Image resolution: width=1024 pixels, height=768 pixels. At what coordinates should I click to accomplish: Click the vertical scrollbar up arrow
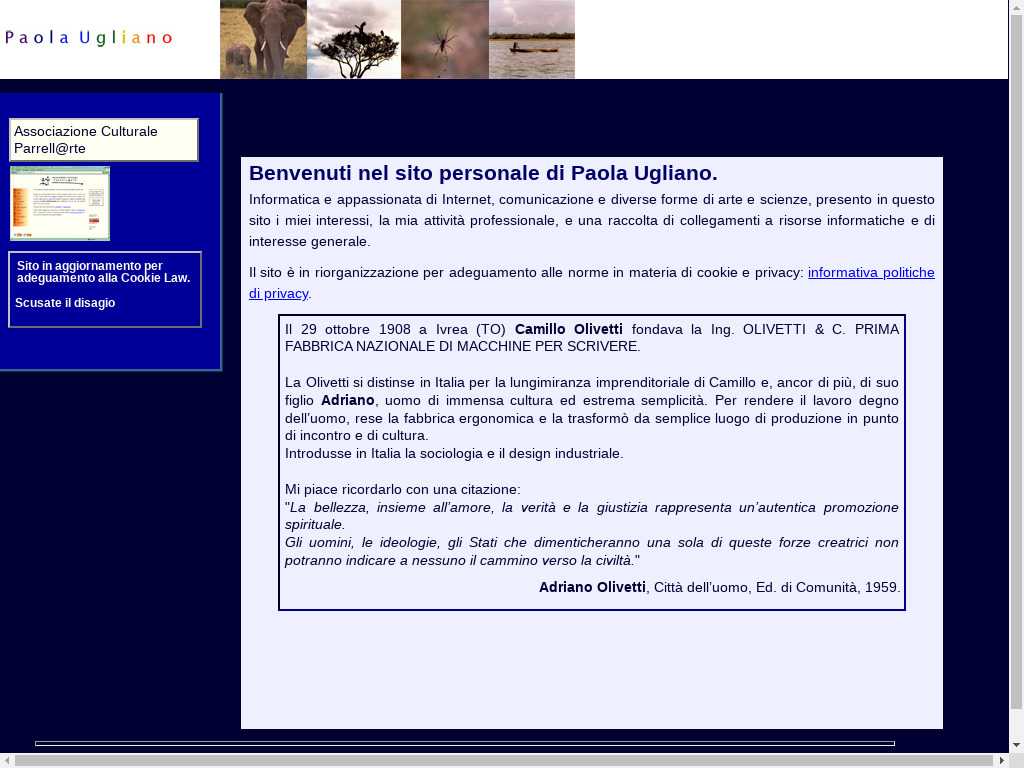pyautogui.click(x=1016, y=8)
